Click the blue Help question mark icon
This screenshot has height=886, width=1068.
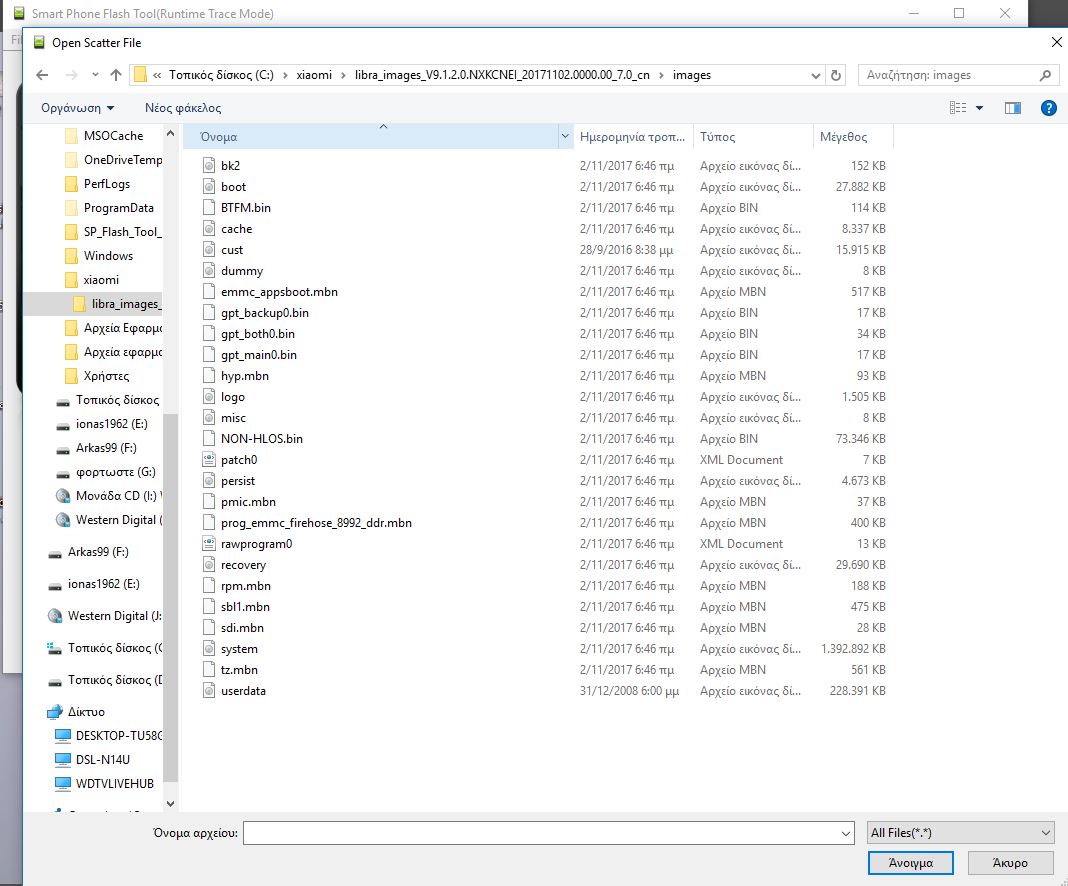coord(1048,108)
